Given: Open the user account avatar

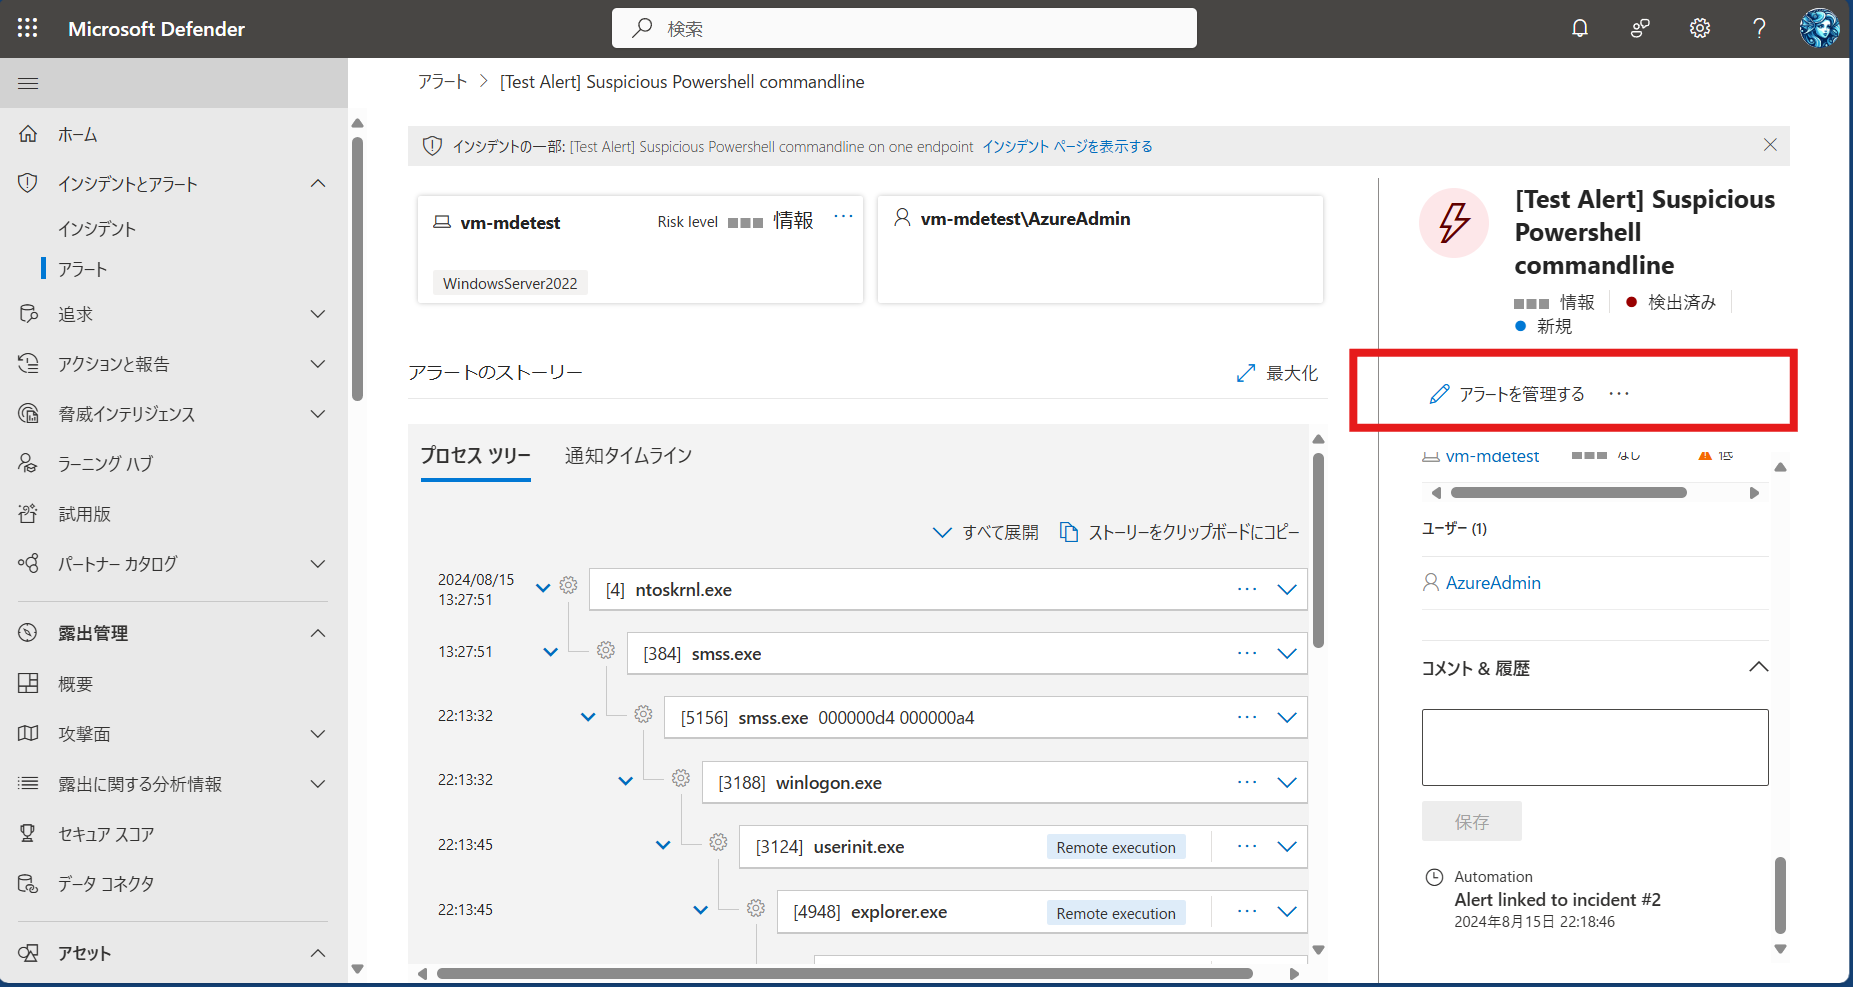Looking at the screenshot, I should 1819,28.
